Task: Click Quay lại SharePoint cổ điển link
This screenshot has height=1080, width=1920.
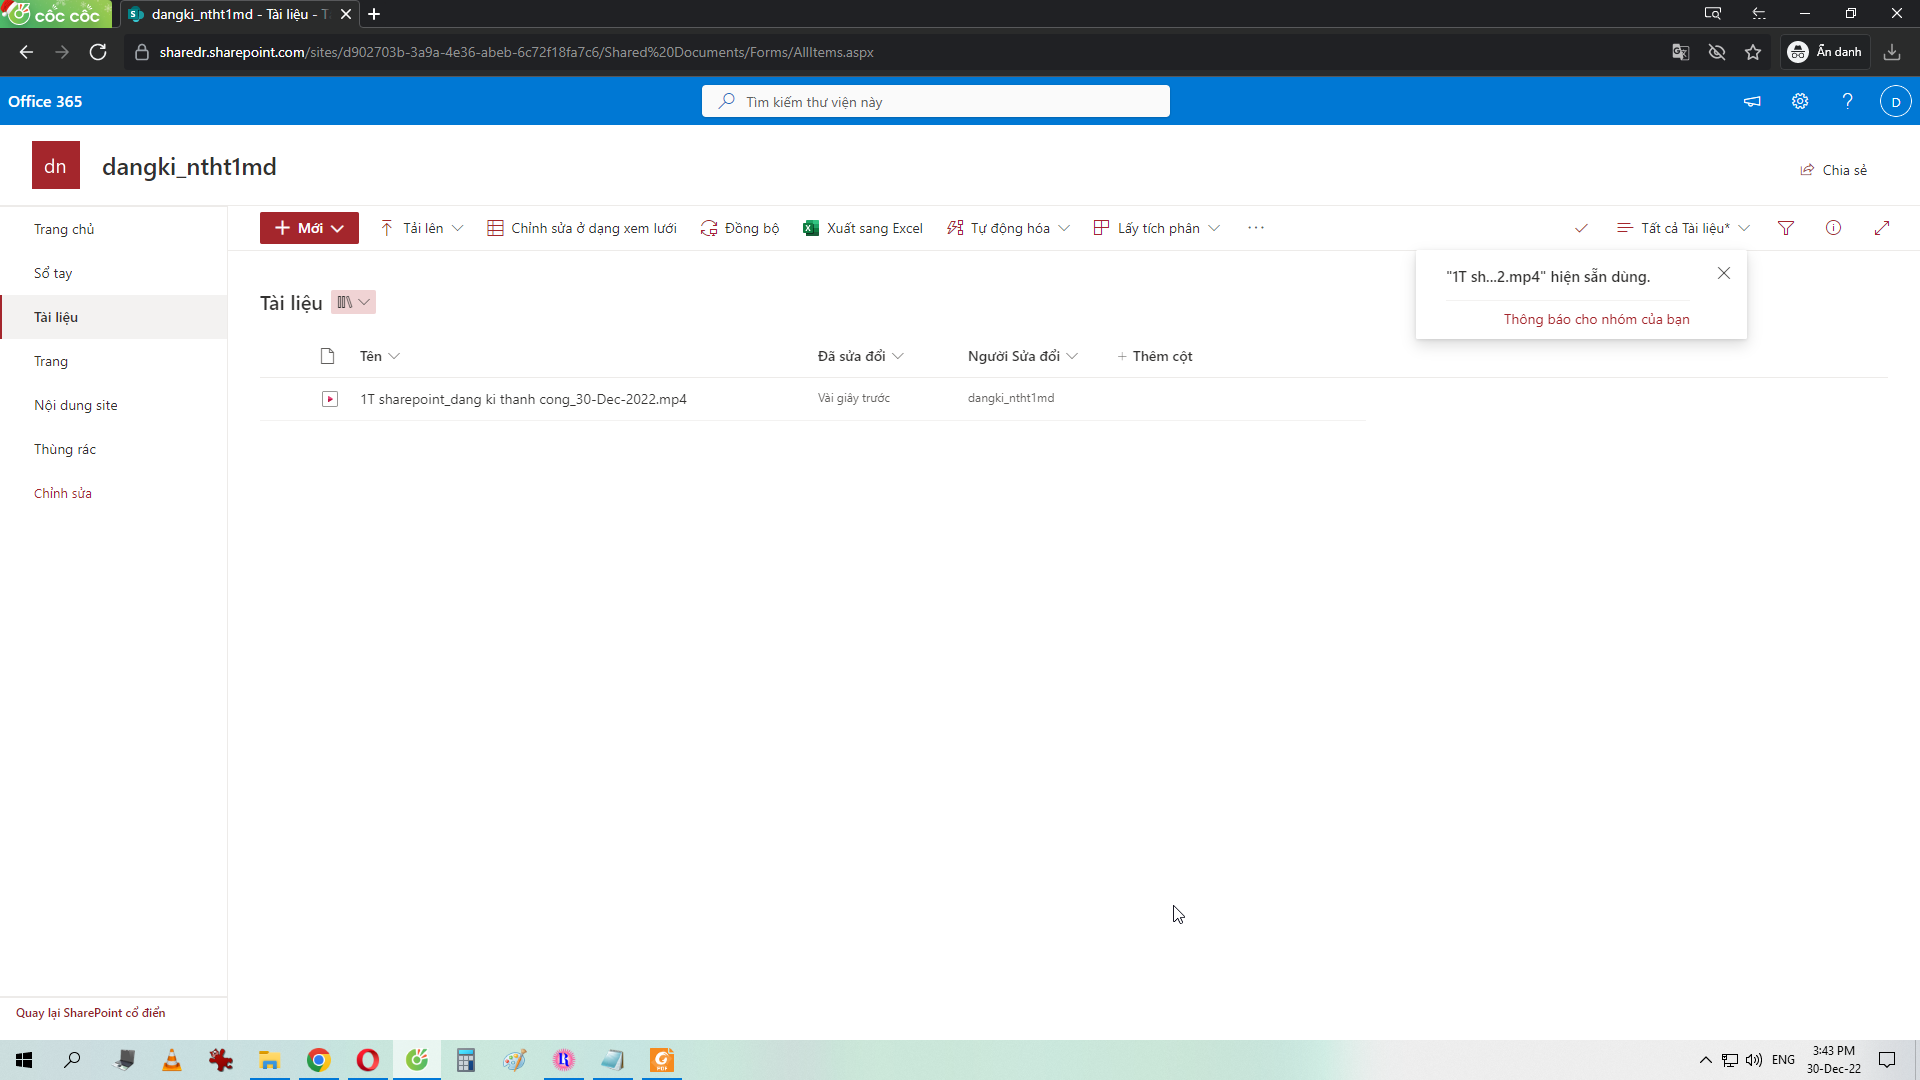Action: (91, 1013)
